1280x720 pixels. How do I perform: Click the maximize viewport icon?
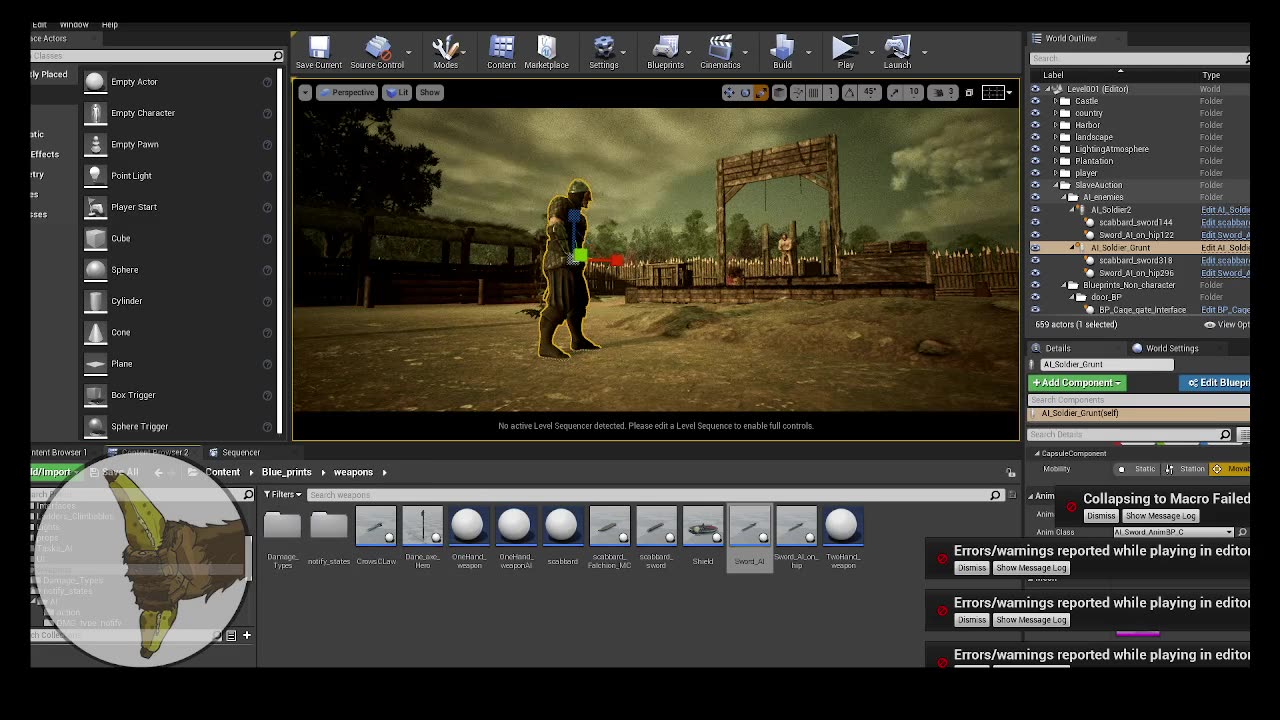[969, 93]
